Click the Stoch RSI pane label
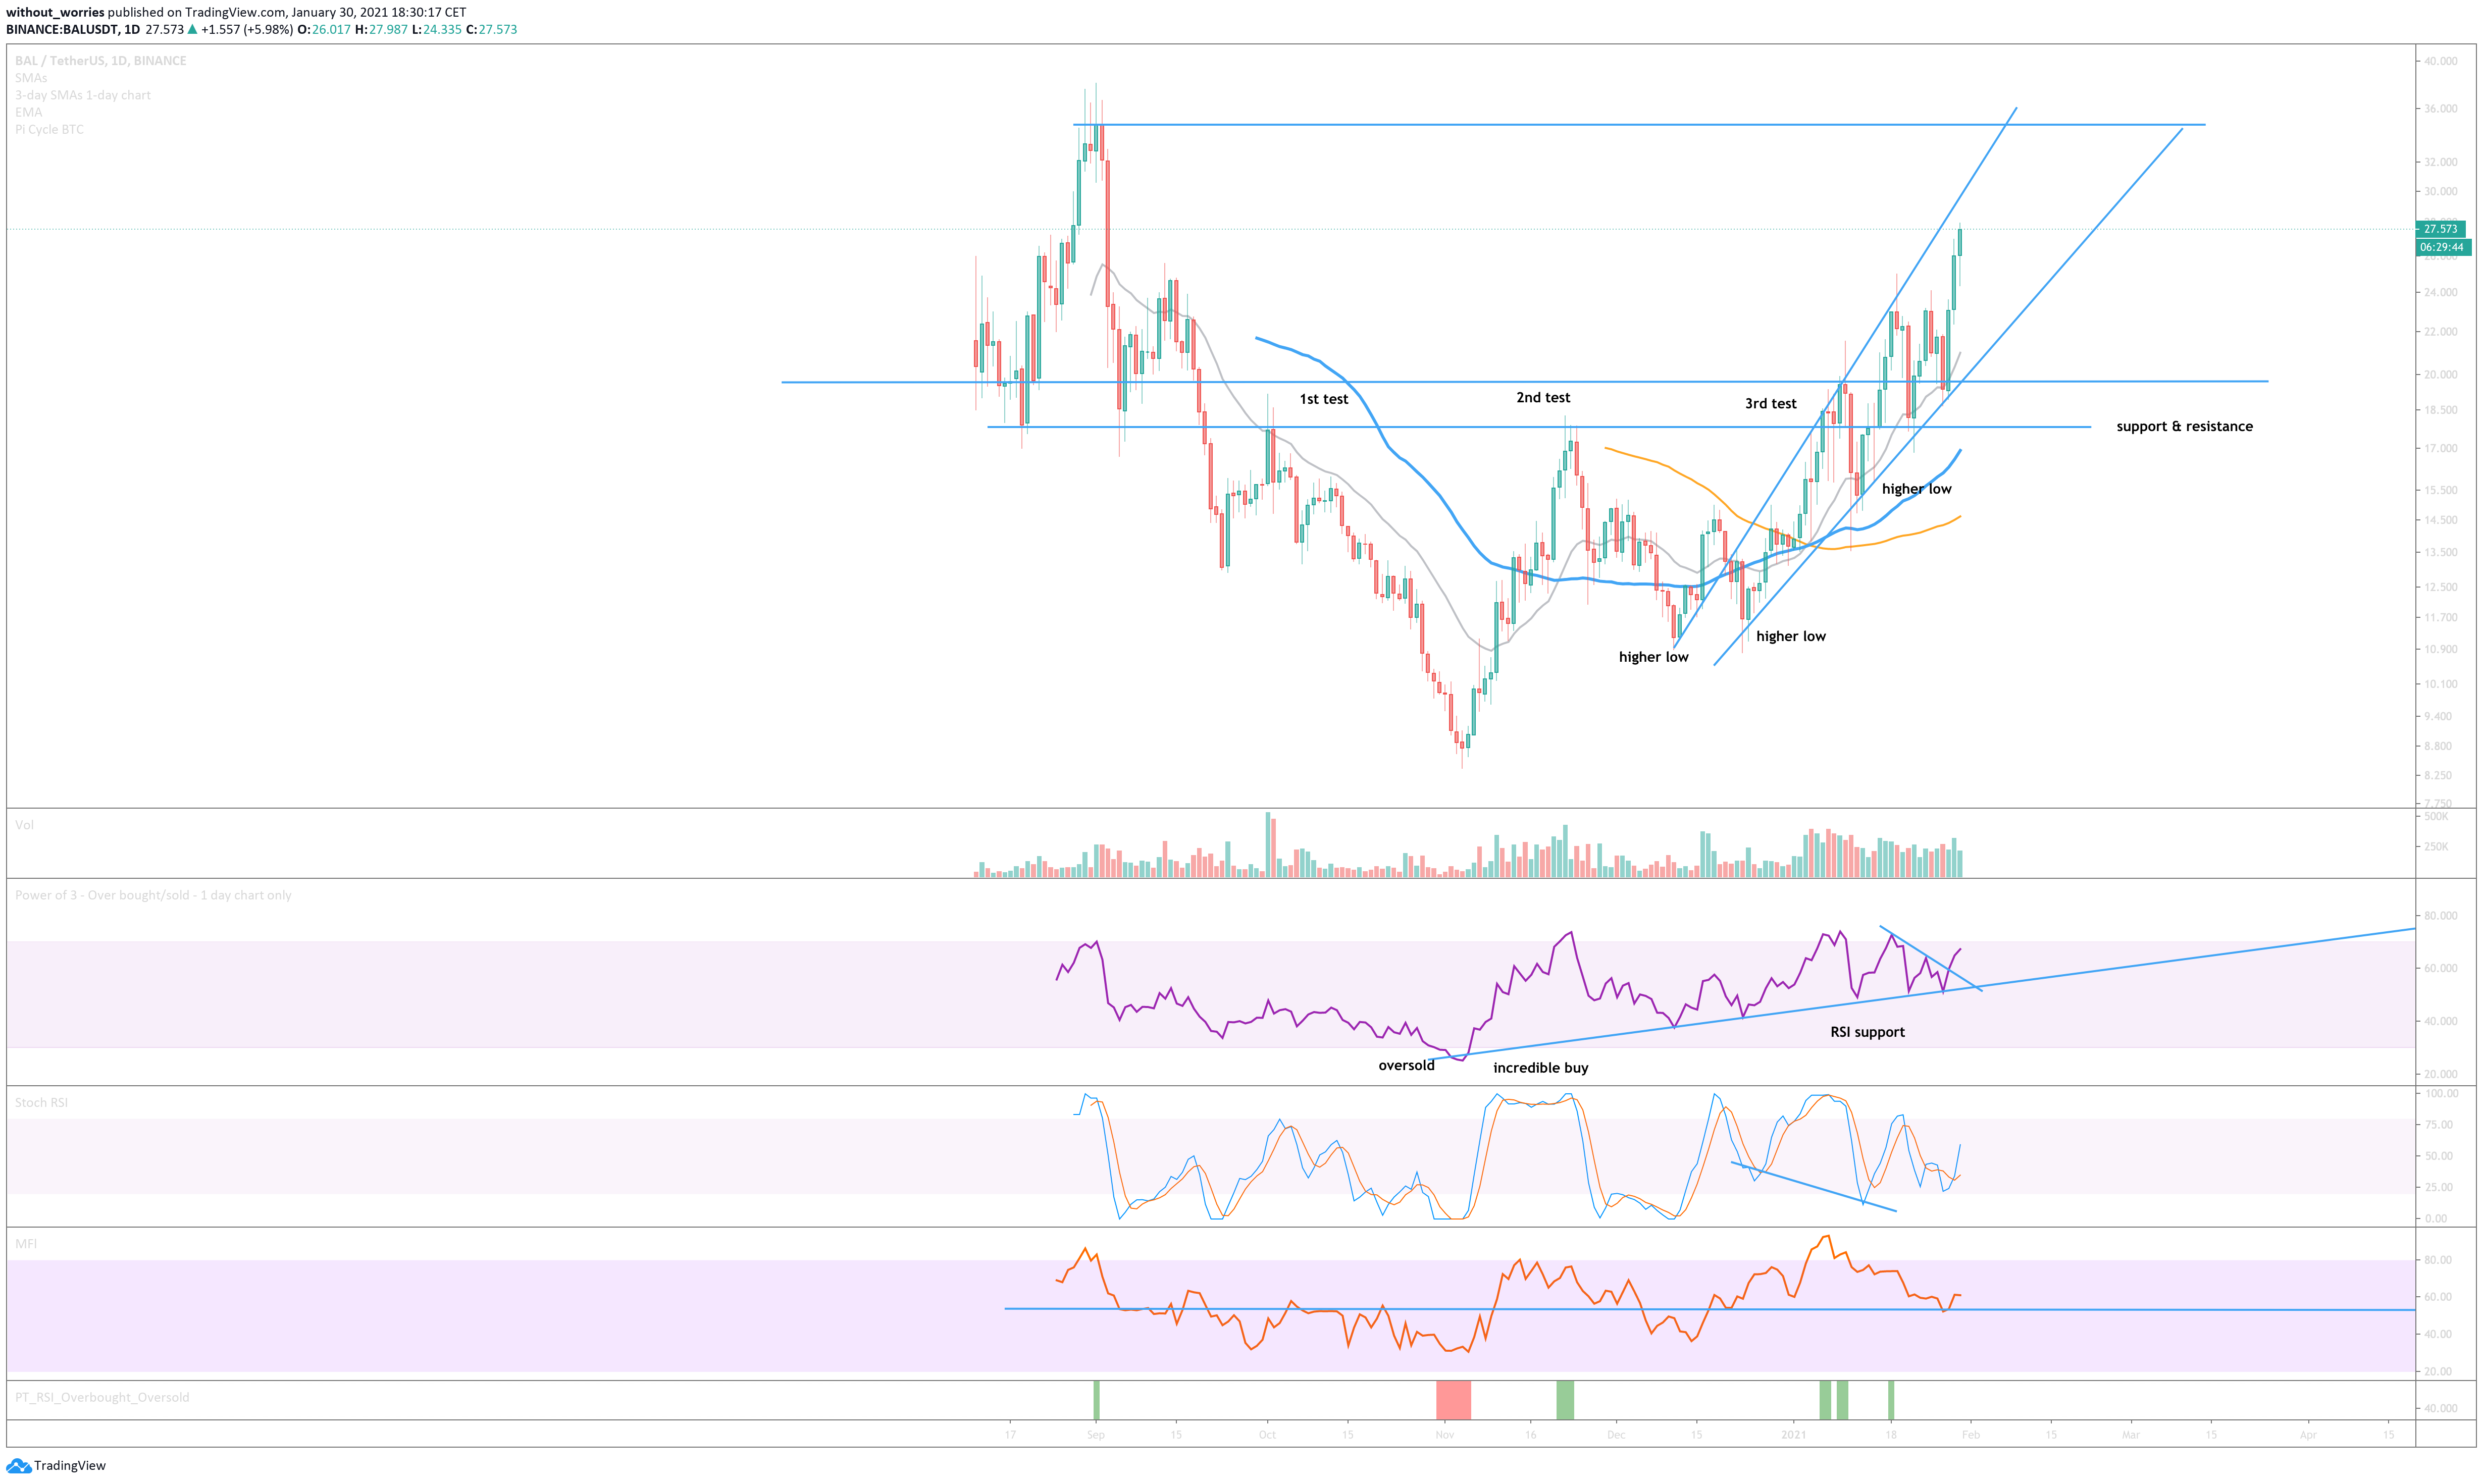 (41, 1102)
